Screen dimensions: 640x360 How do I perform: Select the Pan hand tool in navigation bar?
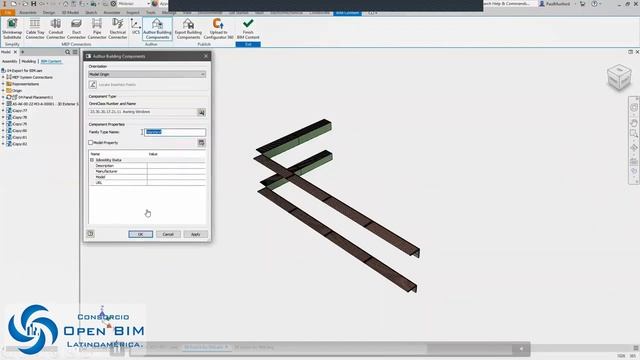click(633, 122)
